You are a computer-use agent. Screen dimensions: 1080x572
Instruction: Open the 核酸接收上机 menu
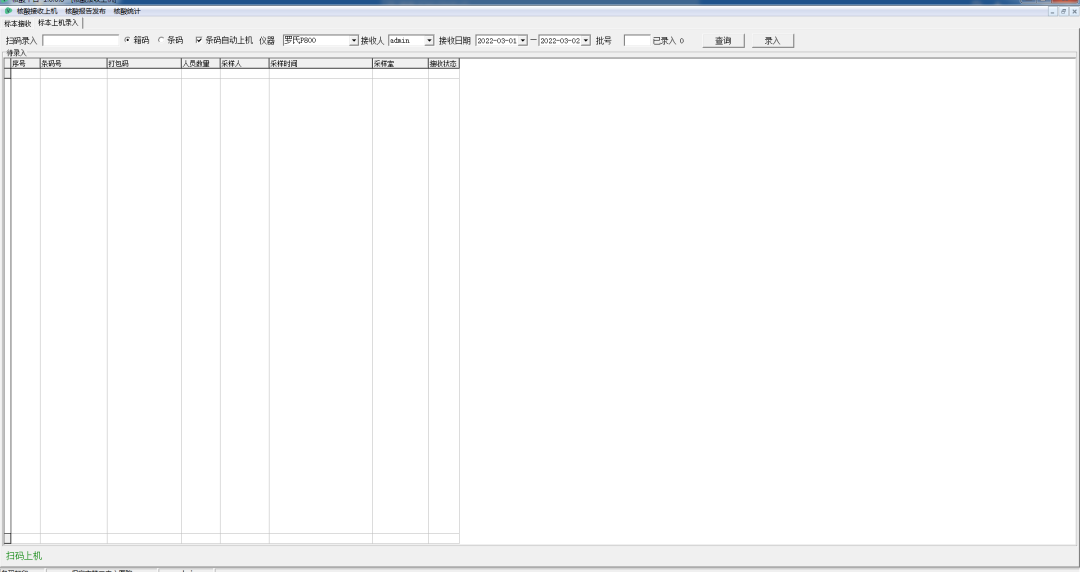(37, 11)
